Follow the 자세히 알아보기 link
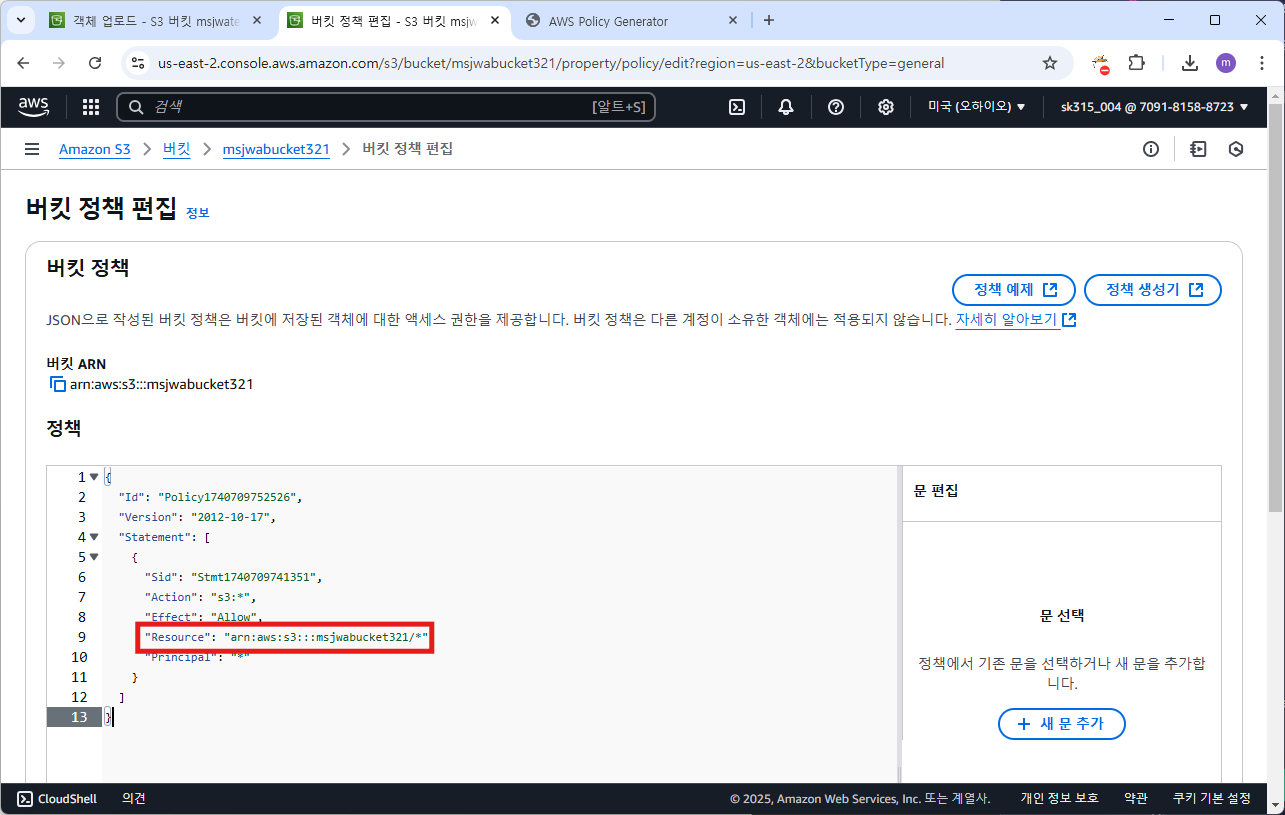This screenshot has height=815, width=1285. 1016,320
